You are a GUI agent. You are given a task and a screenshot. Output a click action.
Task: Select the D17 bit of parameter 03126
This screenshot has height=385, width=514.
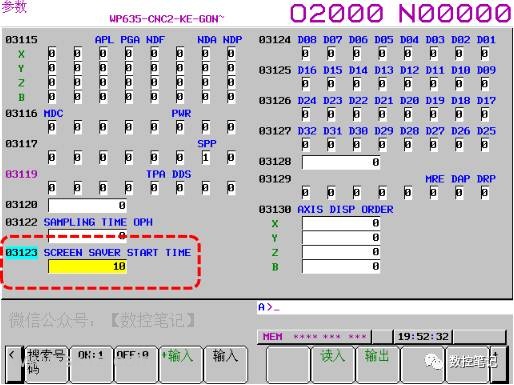pos(485,114)
